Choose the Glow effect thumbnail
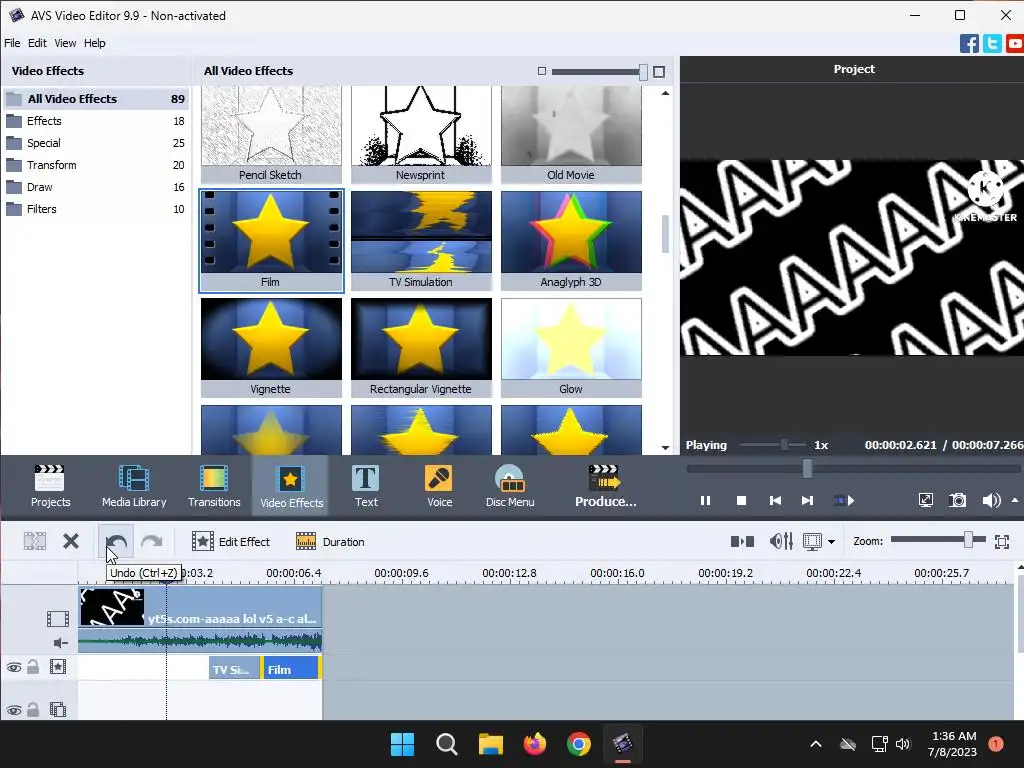 tap(571, 348)
